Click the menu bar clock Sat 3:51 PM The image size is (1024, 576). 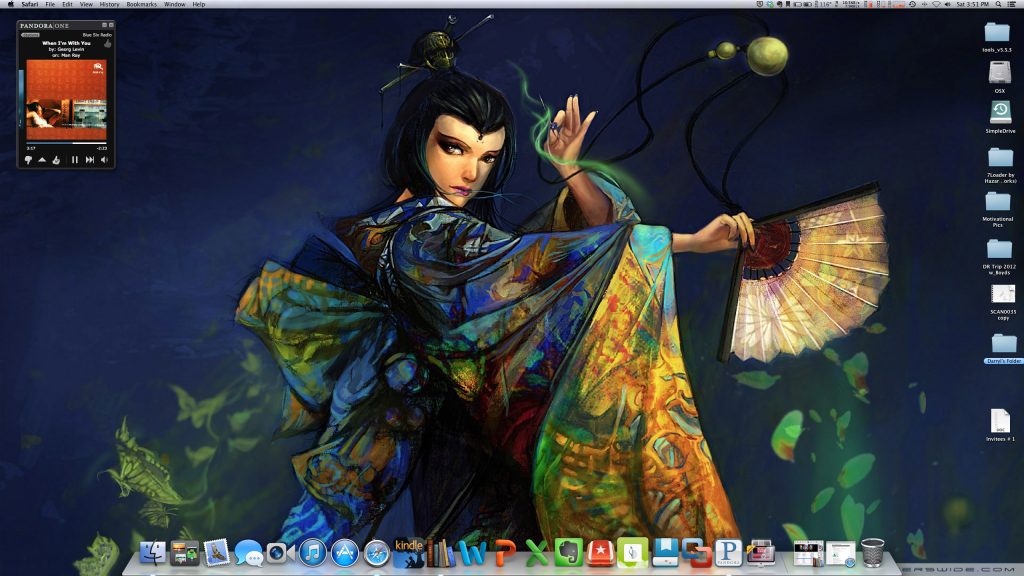pos(972,4)
